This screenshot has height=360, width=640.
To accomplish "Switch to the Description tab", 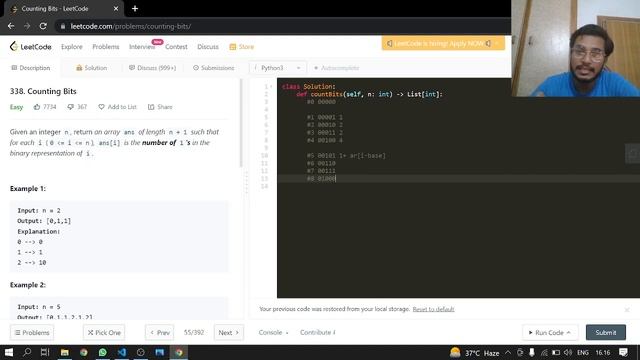I will tap(31, 68).
